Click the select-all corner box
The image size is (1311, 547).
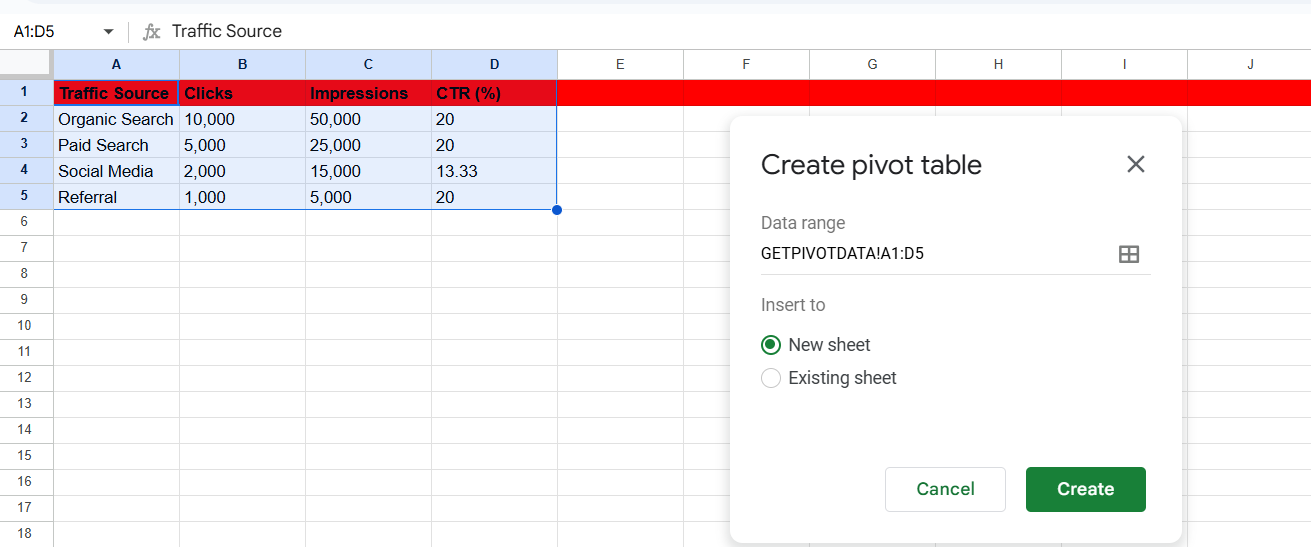coord(26,64)
